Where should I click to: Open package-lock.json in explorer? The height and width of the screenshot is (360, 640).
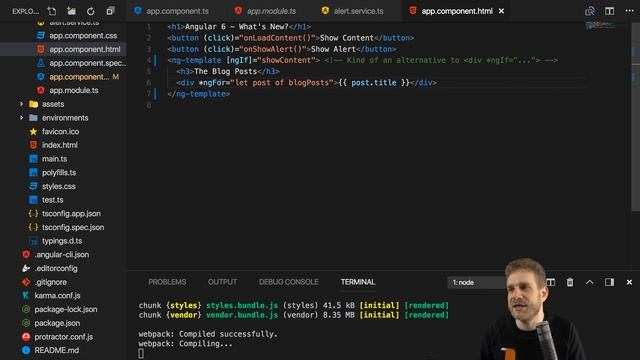(x=66, y=309)
